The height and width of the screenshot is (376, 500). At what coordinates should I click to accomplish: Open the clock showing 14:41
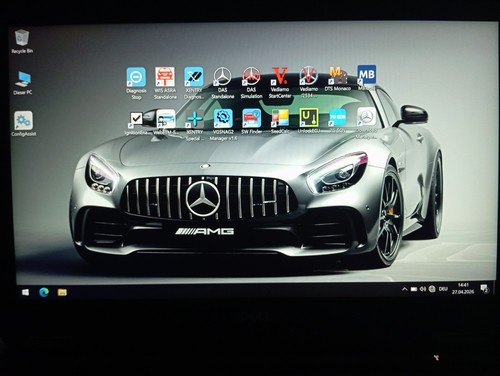click(463, 288)
